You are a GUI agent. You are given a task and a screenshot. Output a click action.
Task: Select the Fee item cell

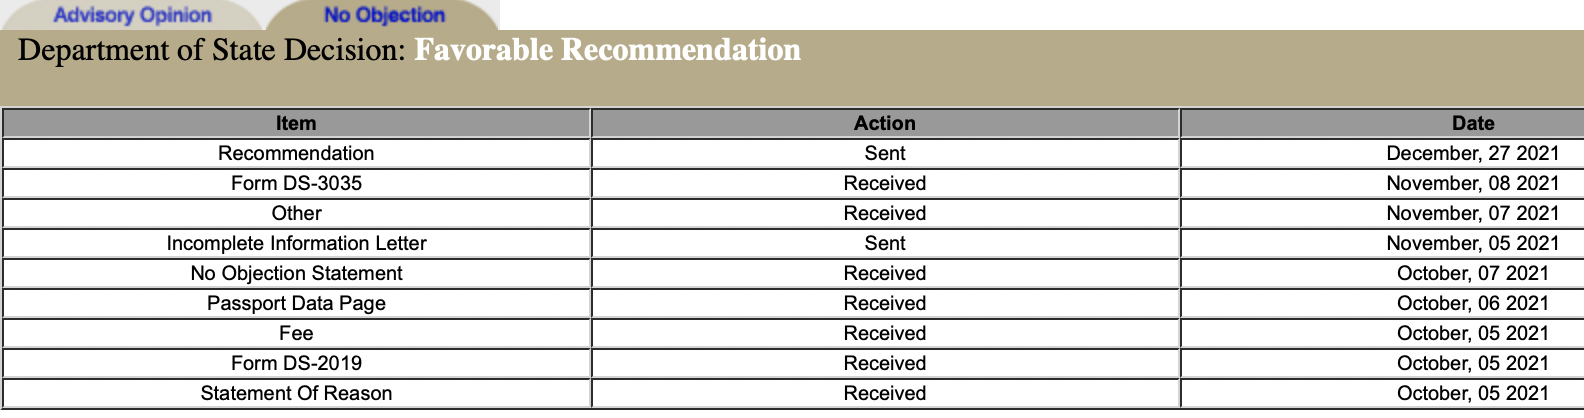click(296, 333)
